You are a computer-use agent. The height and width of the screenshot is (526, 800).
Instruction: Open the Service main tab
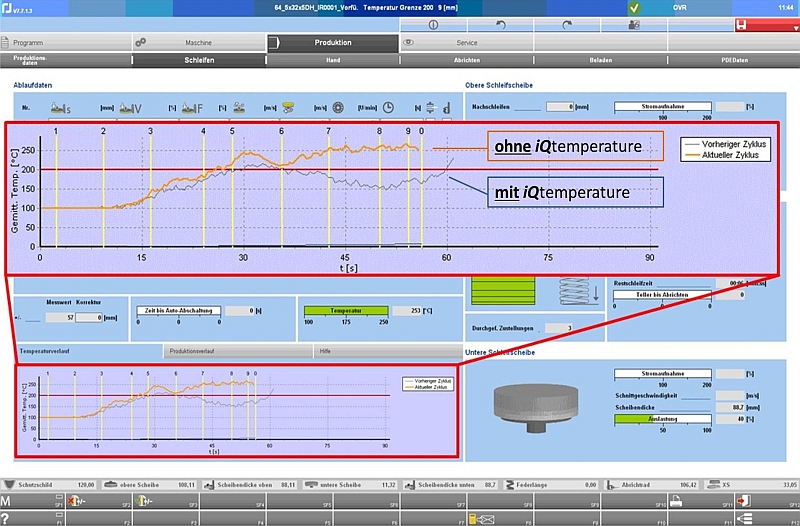tap(466, 43)
